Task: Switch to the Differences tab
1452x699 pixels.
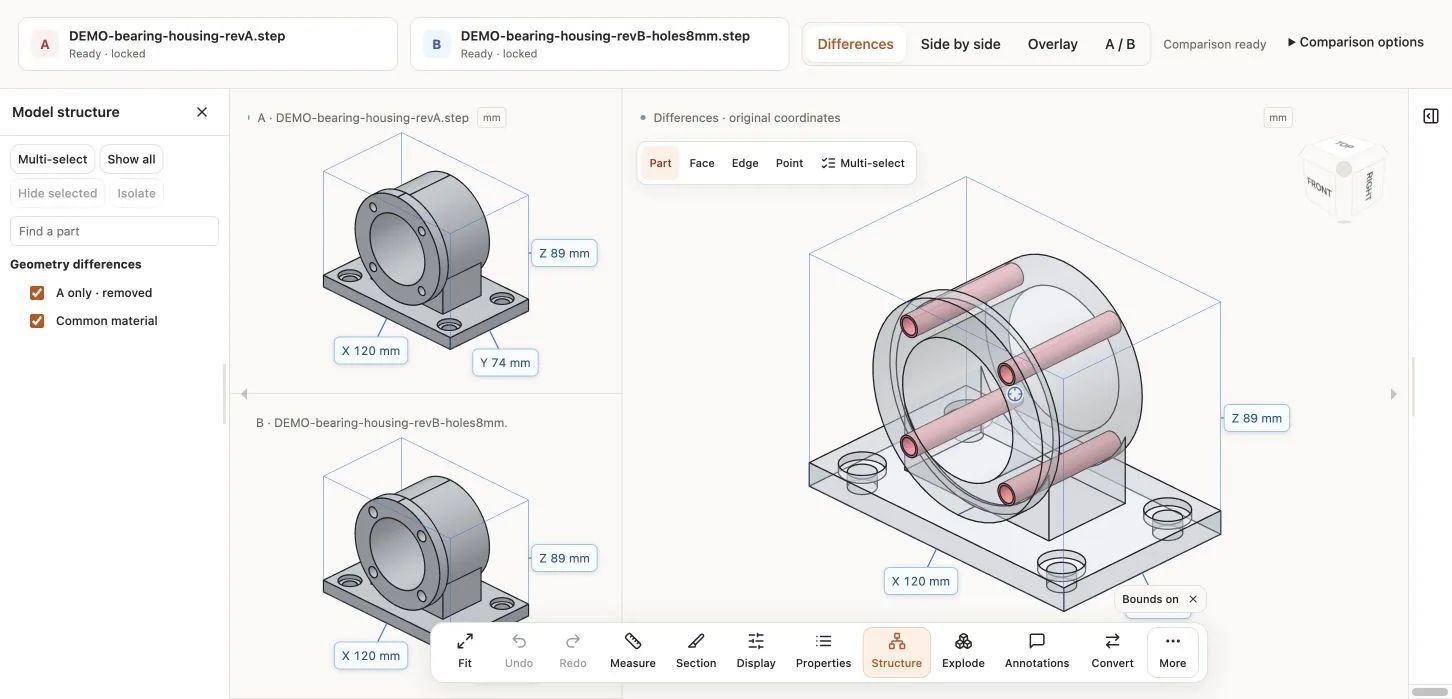Action: click(855, 44)
